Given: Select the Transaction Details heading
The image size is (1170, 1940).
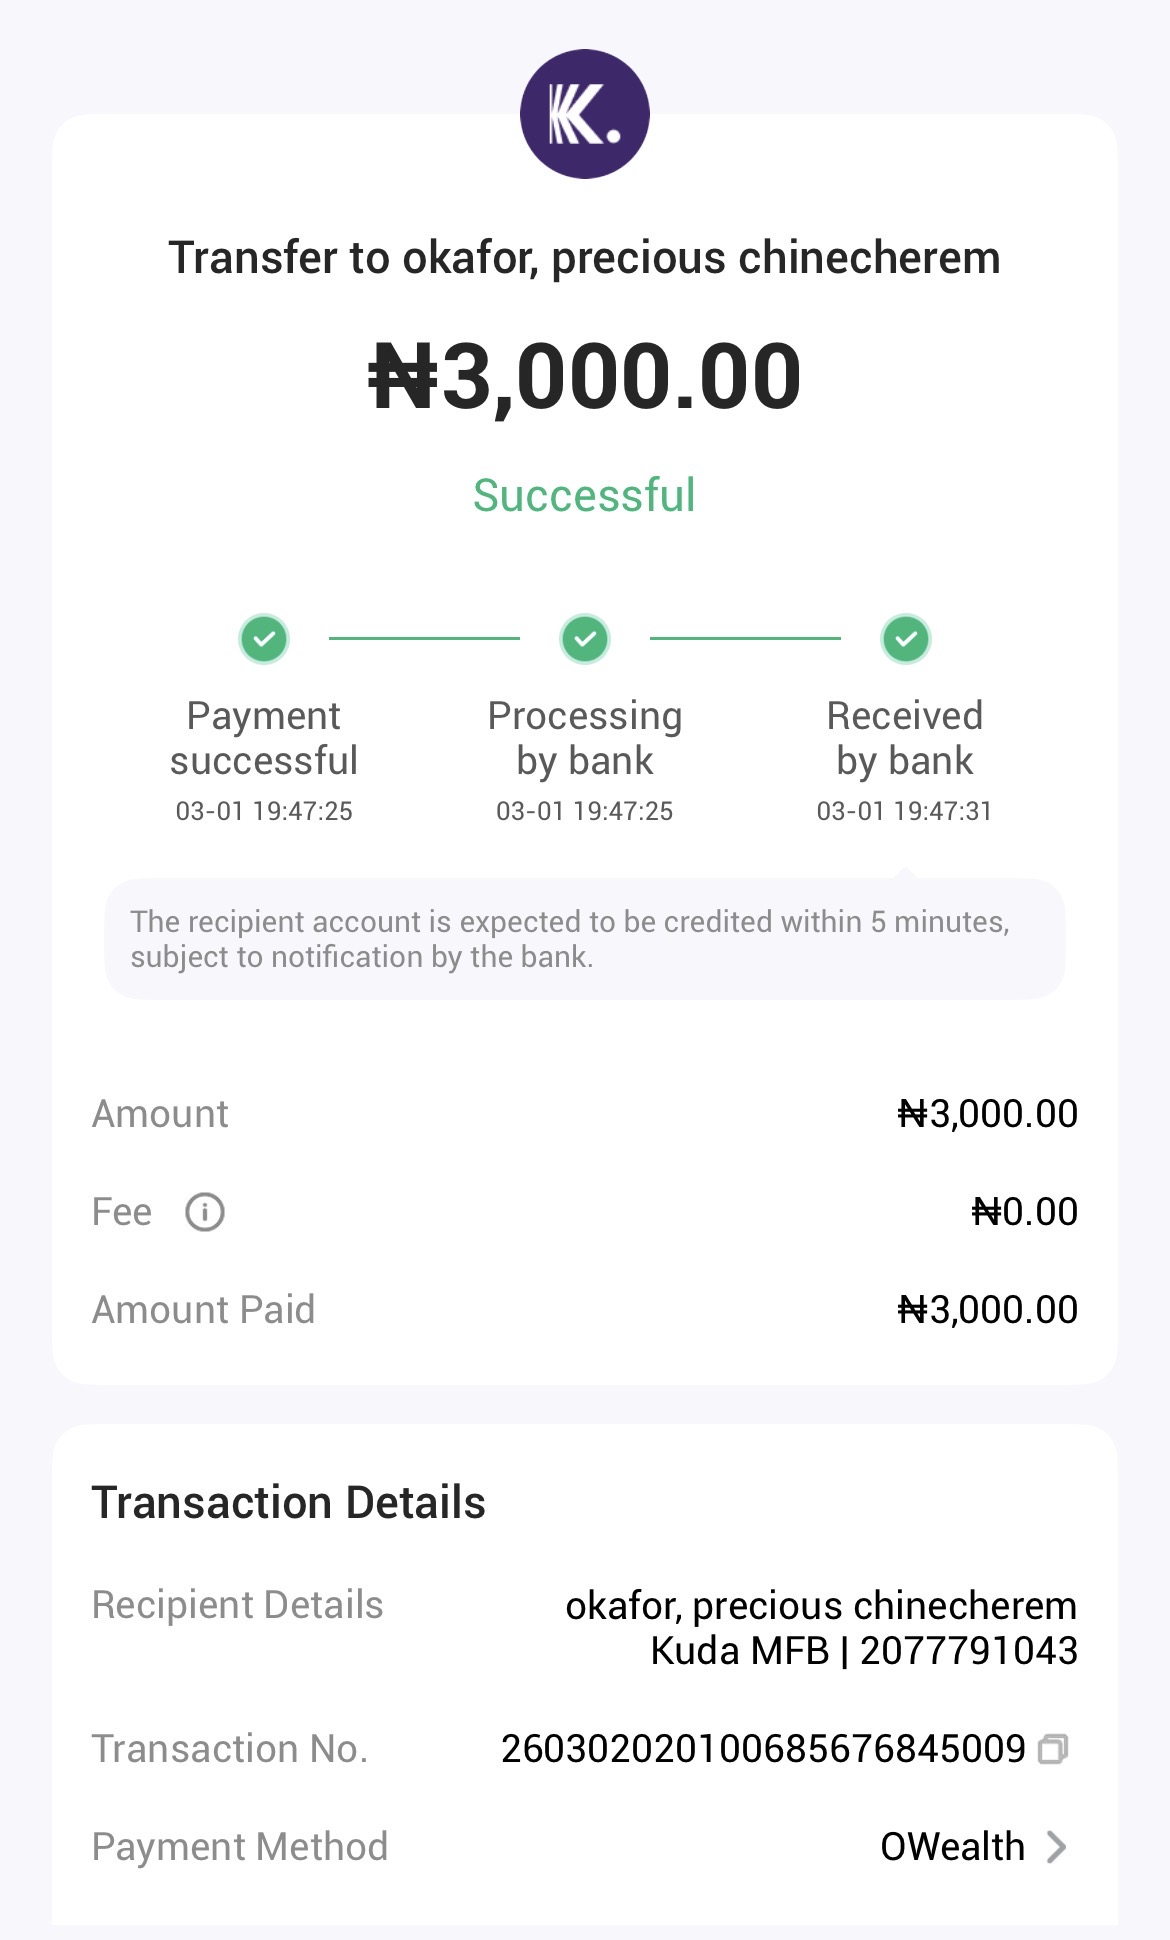Looking at the screenshot, I should click(289, 1503).
